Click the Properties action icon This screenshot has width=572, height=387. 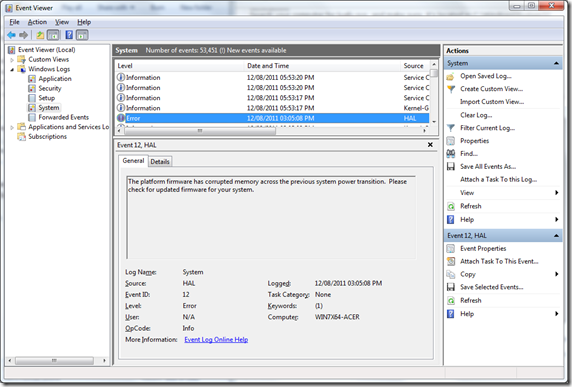[451, 141]
